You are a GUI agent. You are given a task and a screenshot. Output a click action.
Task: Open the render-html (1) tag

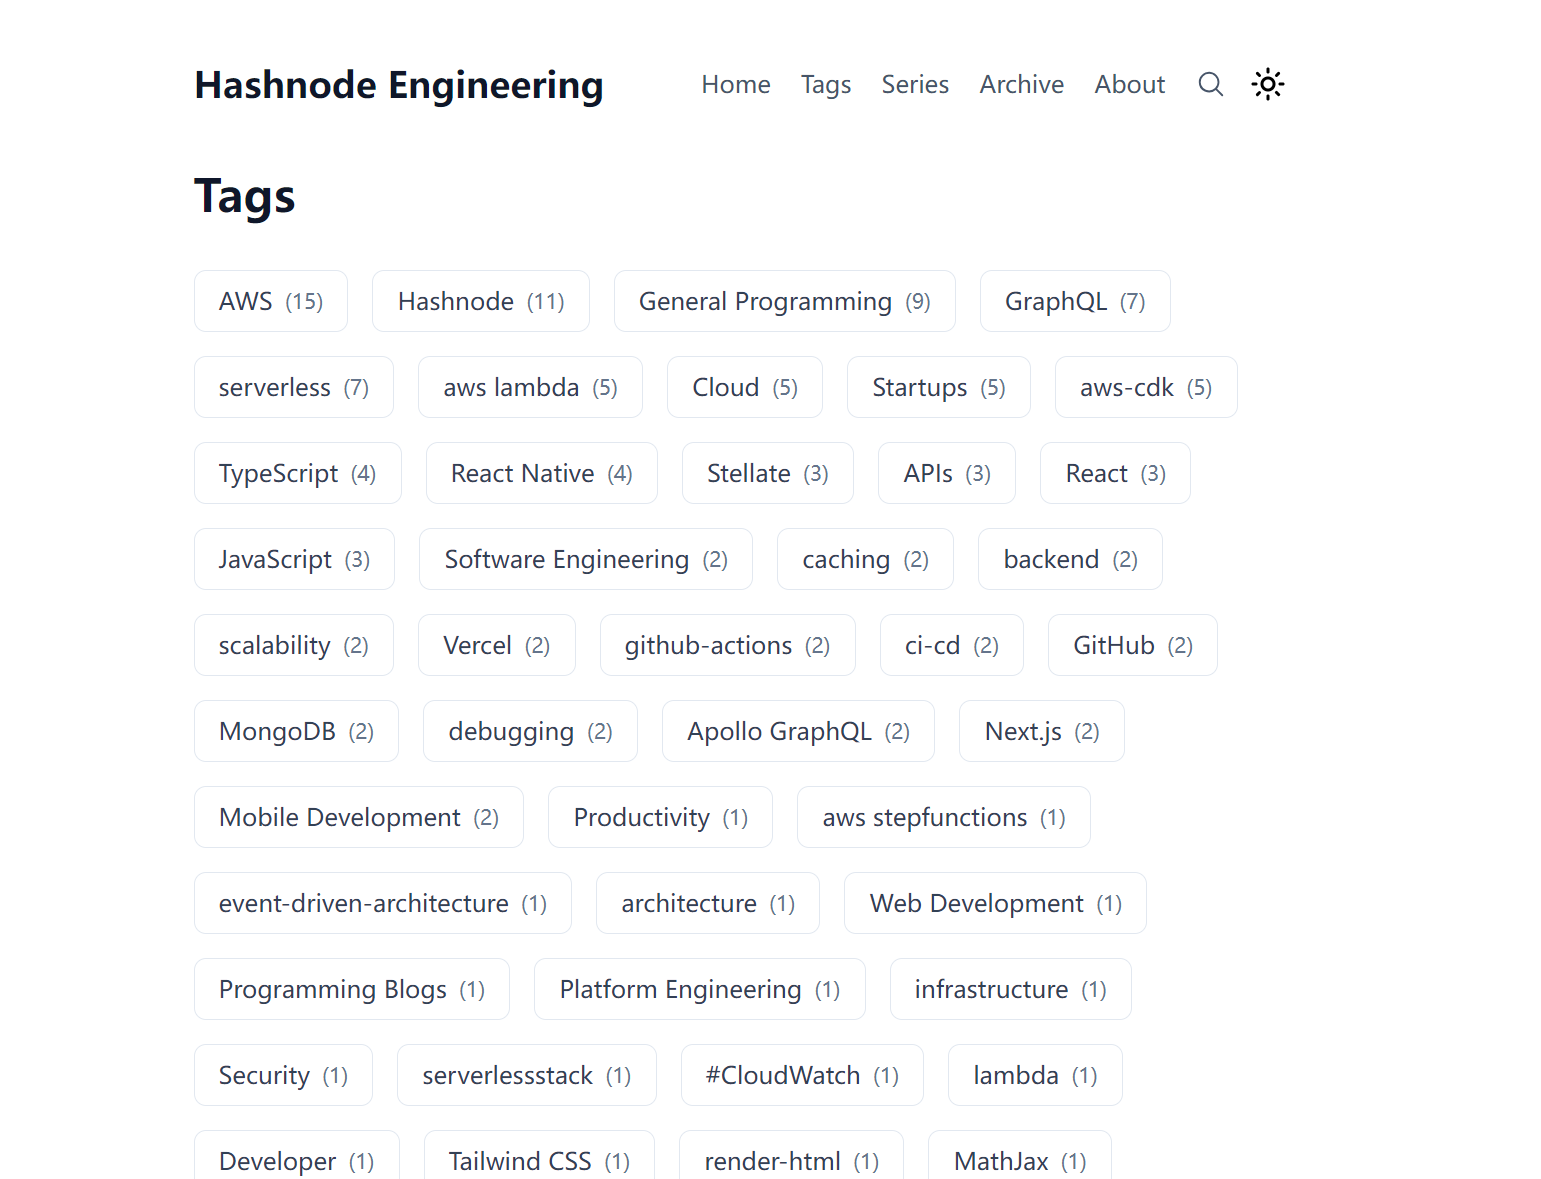[791, 1155]
